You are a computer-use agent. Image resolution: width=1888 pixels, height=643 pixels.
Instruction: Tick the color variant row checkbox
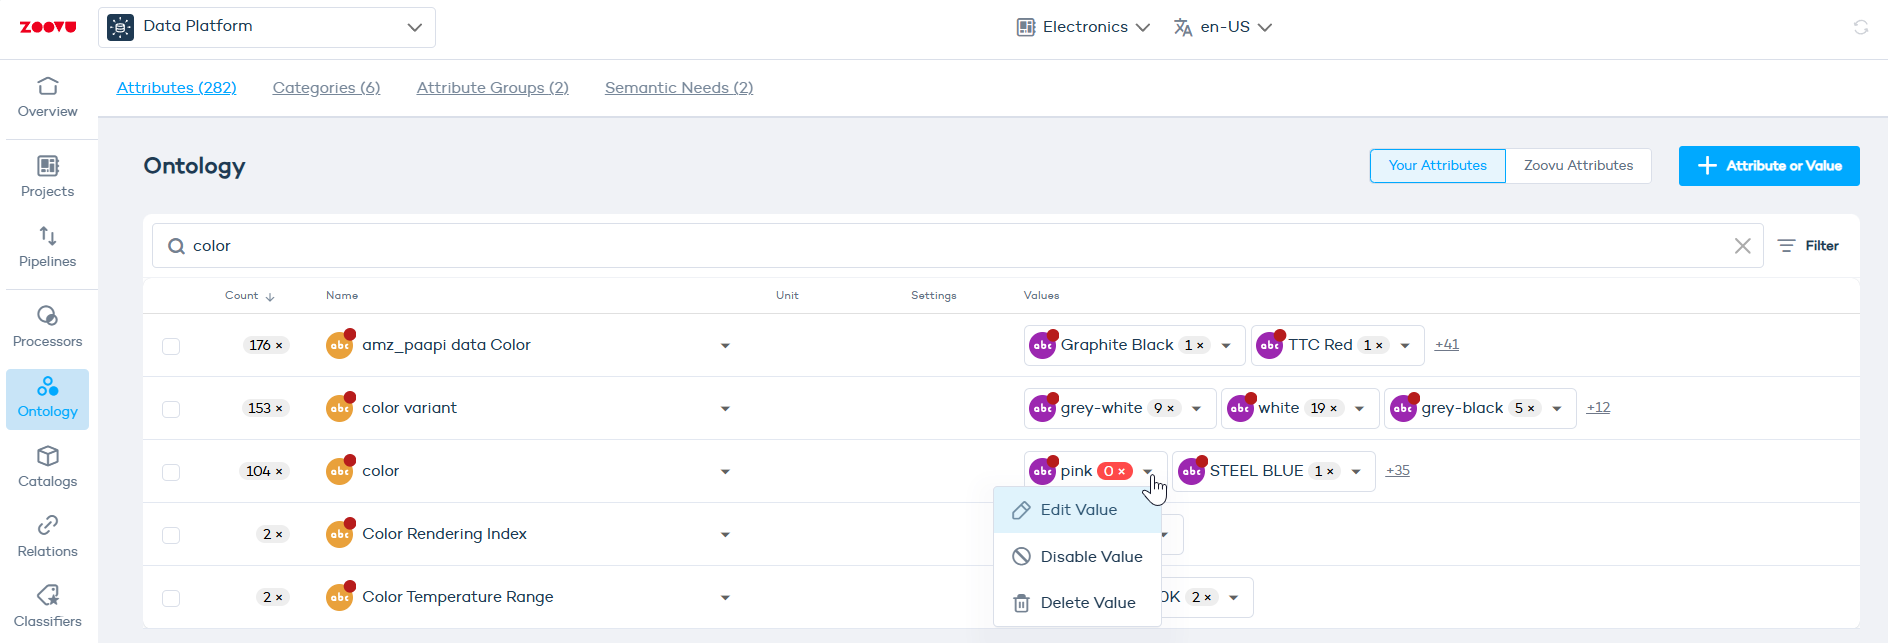171,409
